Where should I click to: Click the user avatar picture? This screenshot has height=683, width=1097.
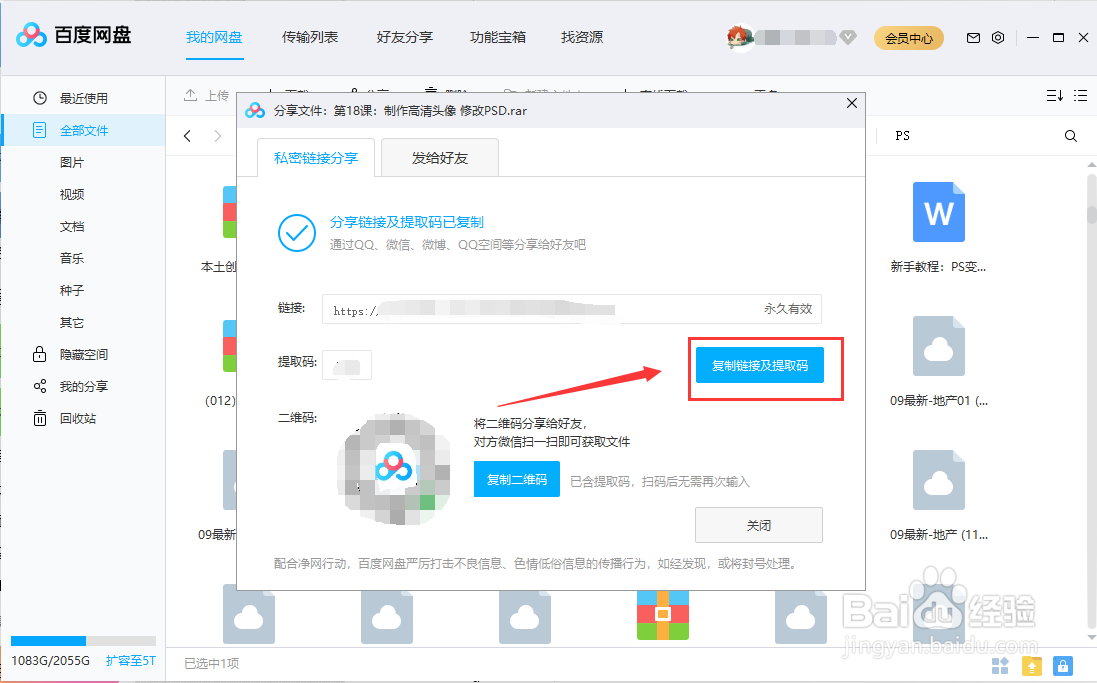(x=739, y=37)
